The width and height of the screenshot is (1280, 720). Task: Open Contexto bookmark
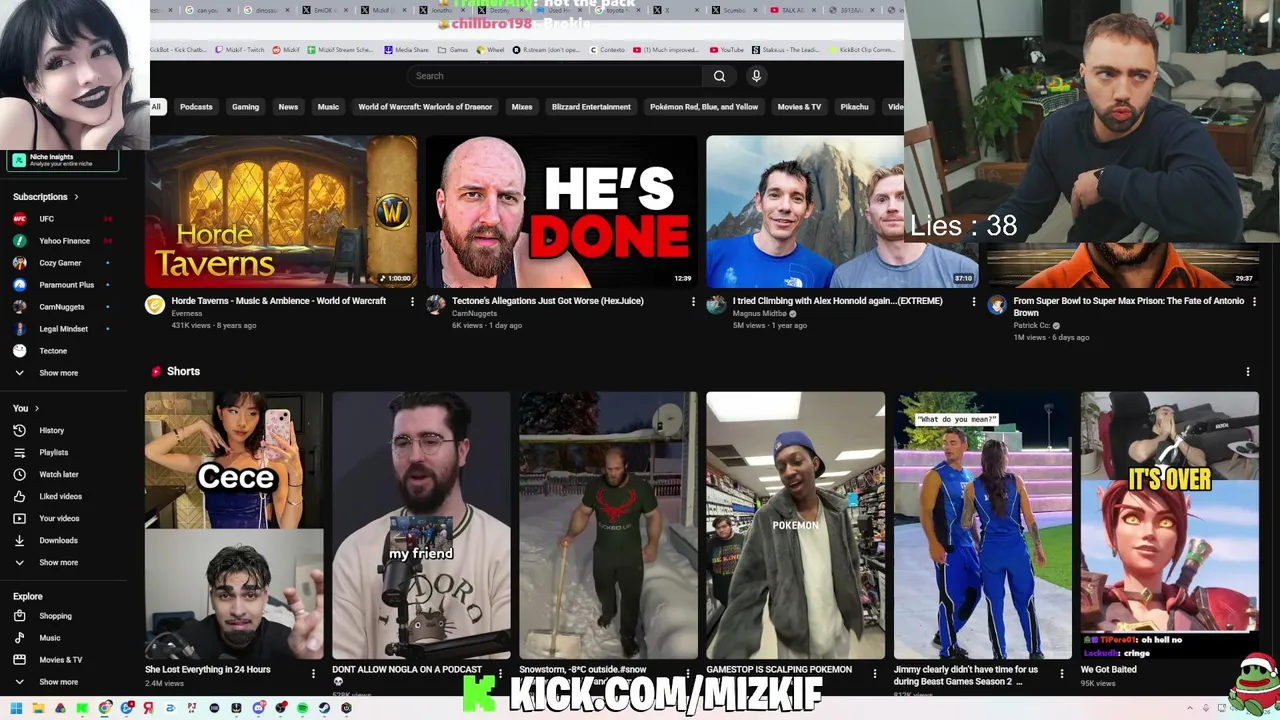[x=607, y=49]
